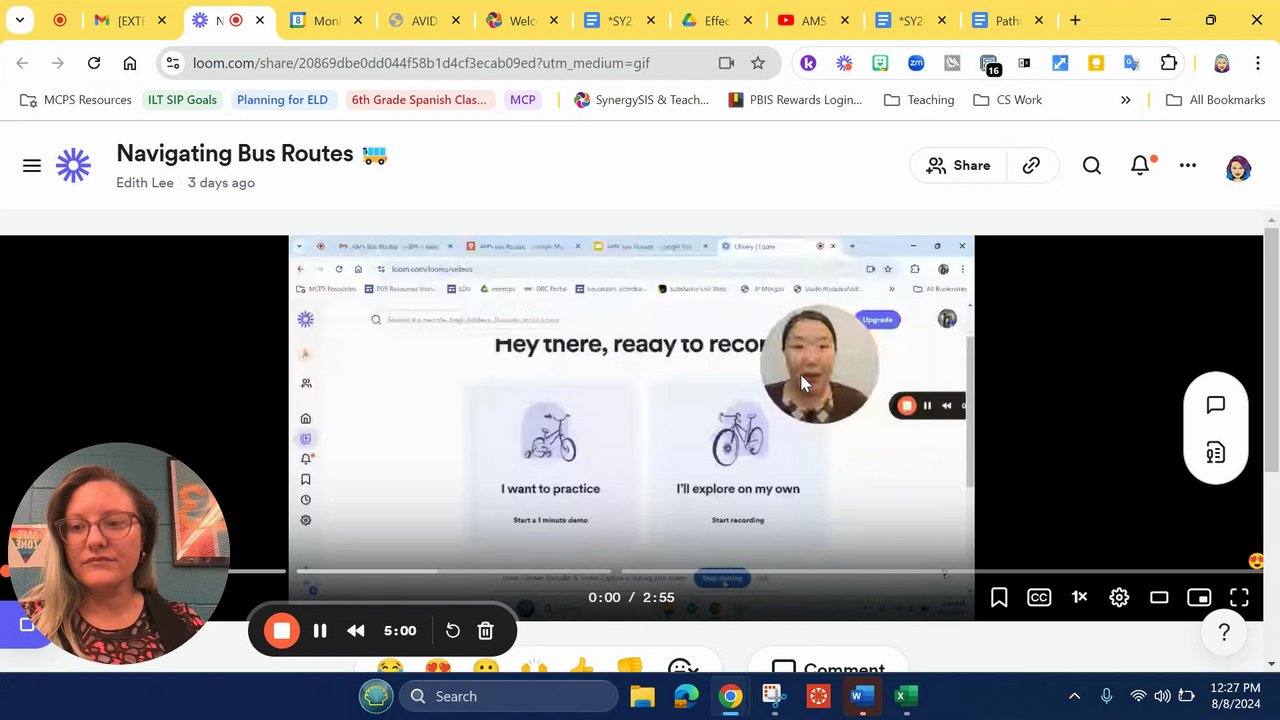Viewport: 1280px width, 720px height.
Task: Open the Chrome extensions puzzle icon
Action: 1168,63
